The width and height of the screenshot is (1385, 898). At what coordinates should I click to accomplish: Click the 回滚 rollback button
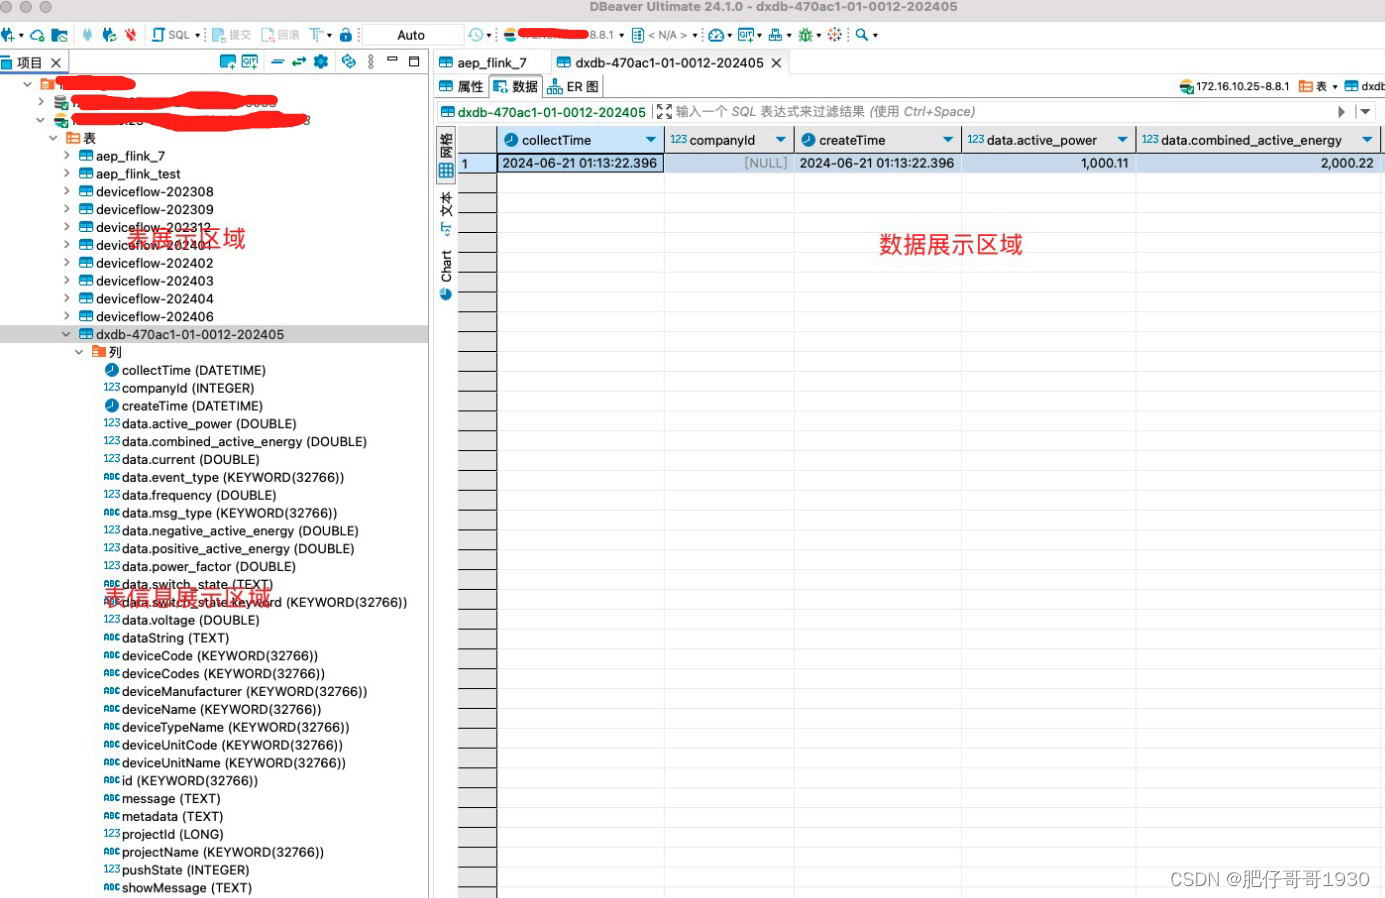pos(280,35)
